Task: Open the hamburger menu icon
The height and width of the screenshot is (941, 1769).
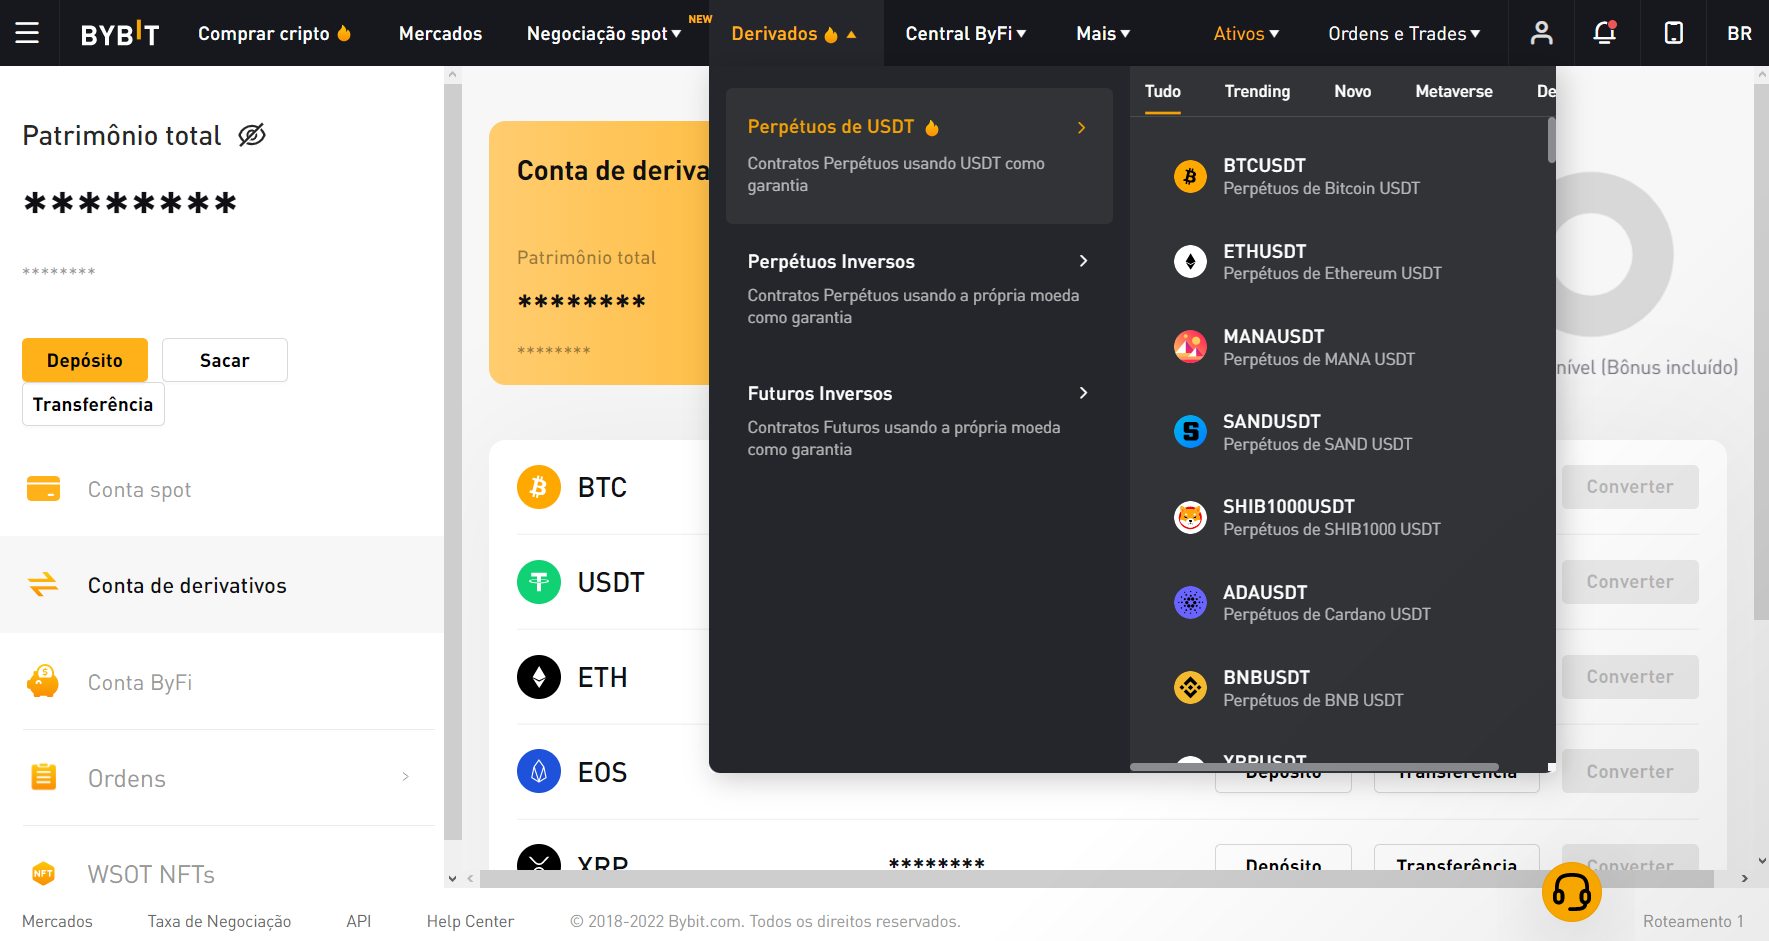Action: (x=27, y=33)
